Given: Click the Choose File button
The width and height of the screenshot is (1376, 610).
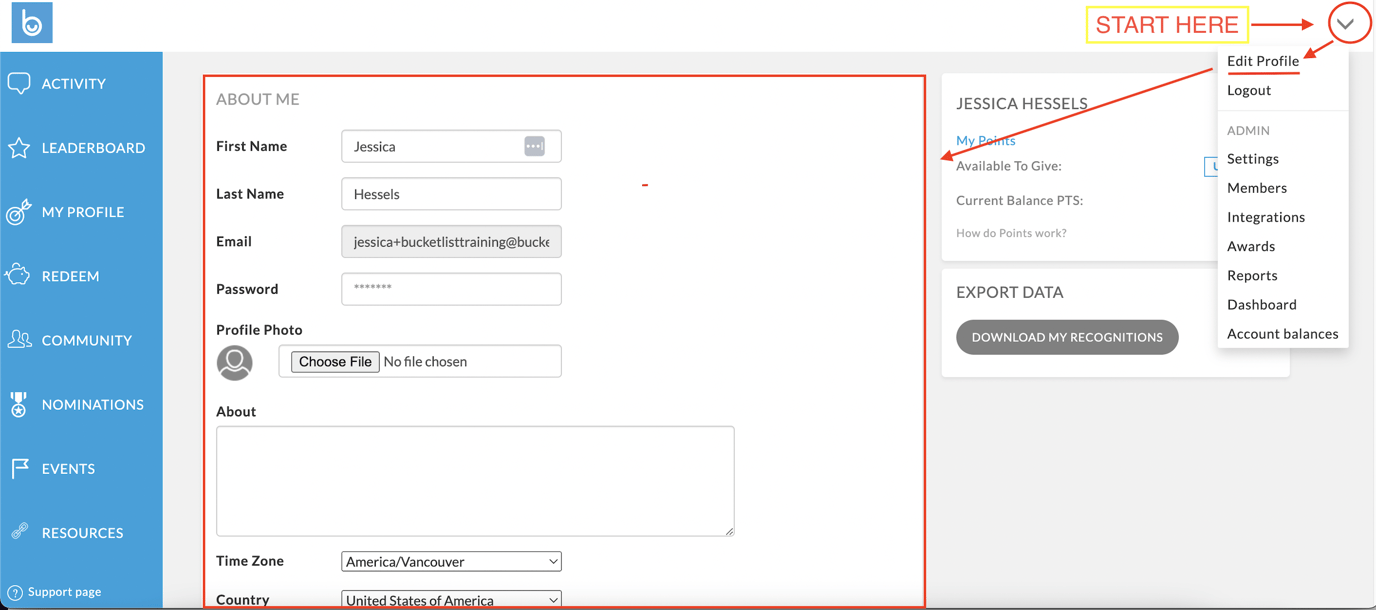Looking at the screenshot, I should 335,362.
